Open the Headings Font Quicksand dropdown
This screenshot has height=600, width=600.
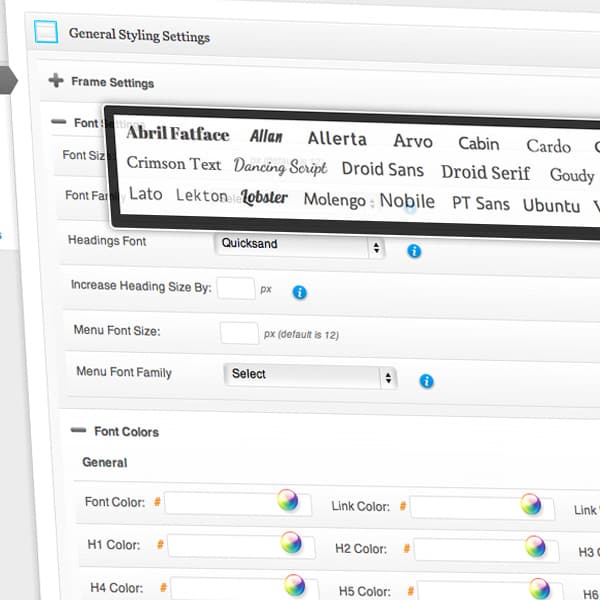(300, 246)
